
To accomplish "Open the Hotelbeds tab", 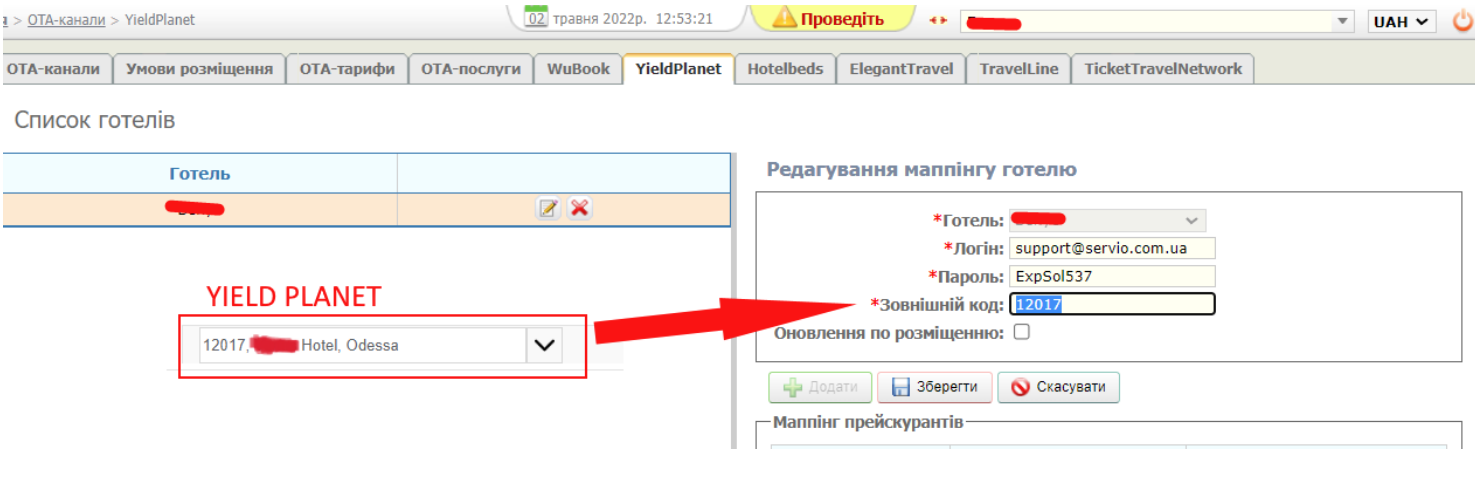I will 785,69.
